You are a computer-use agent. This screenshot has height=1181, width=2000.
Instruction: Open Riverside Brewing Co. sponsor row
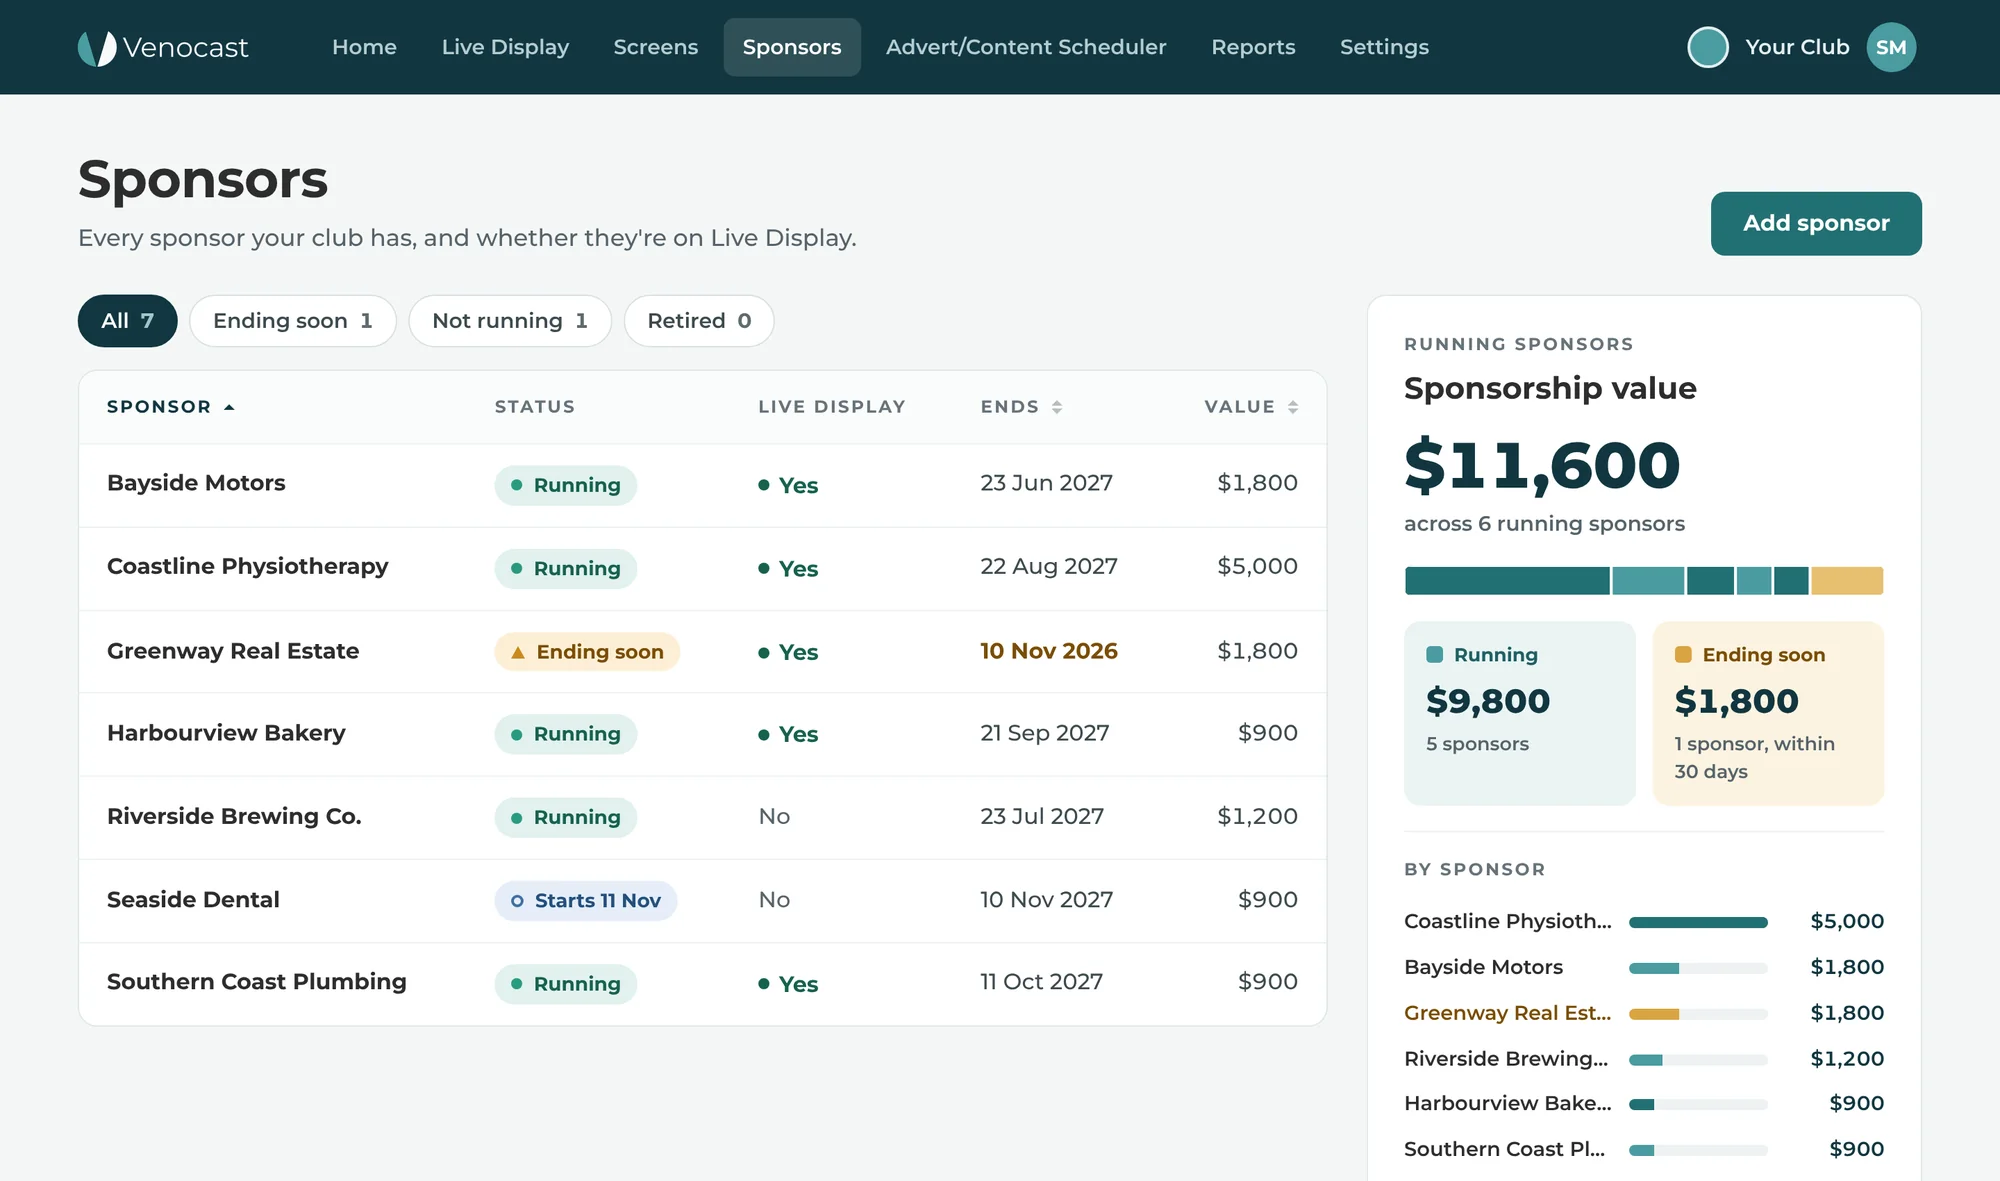pos(703,817)
